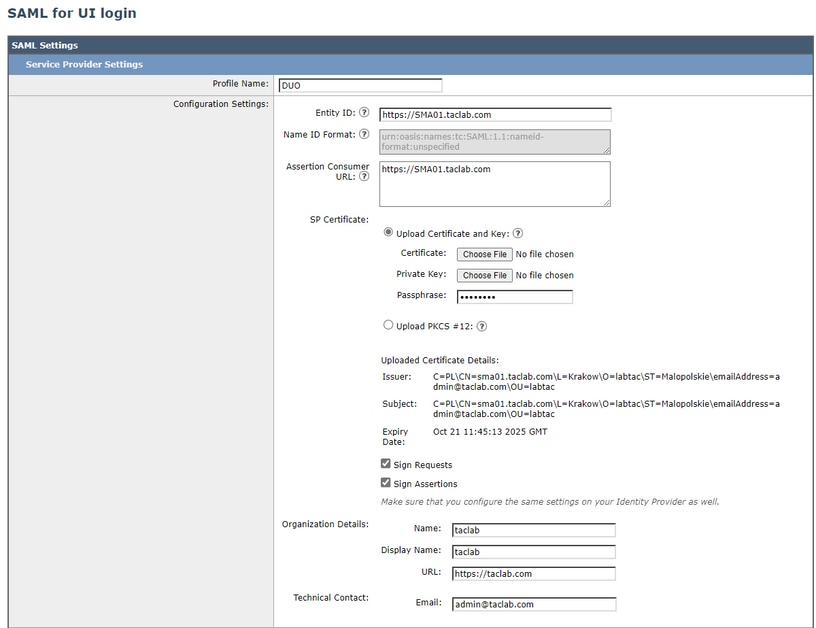Click the disabled Name ID Format text area
This screenshot has width=816, height=628.
tap(495, 142)
